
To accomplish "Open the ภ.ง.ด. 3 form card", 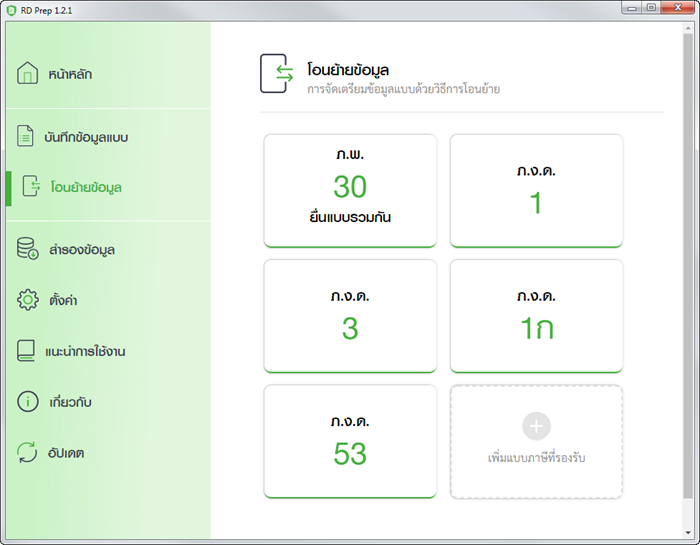I will (350, 315).
